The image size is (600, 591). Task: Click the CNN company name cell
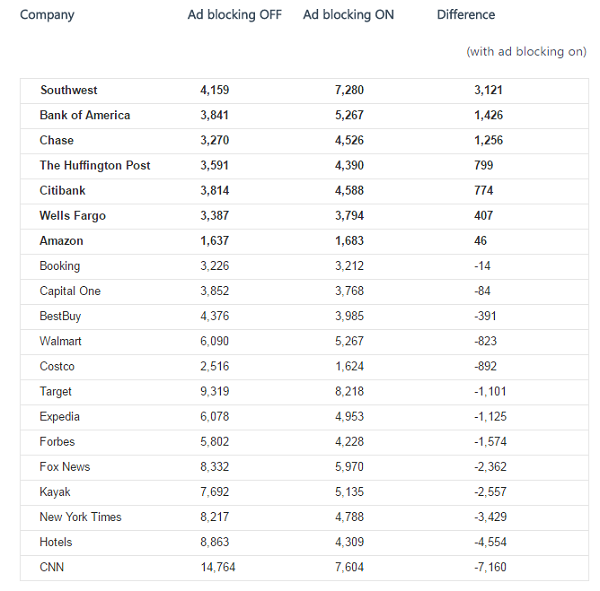click(x=53, y=567)
